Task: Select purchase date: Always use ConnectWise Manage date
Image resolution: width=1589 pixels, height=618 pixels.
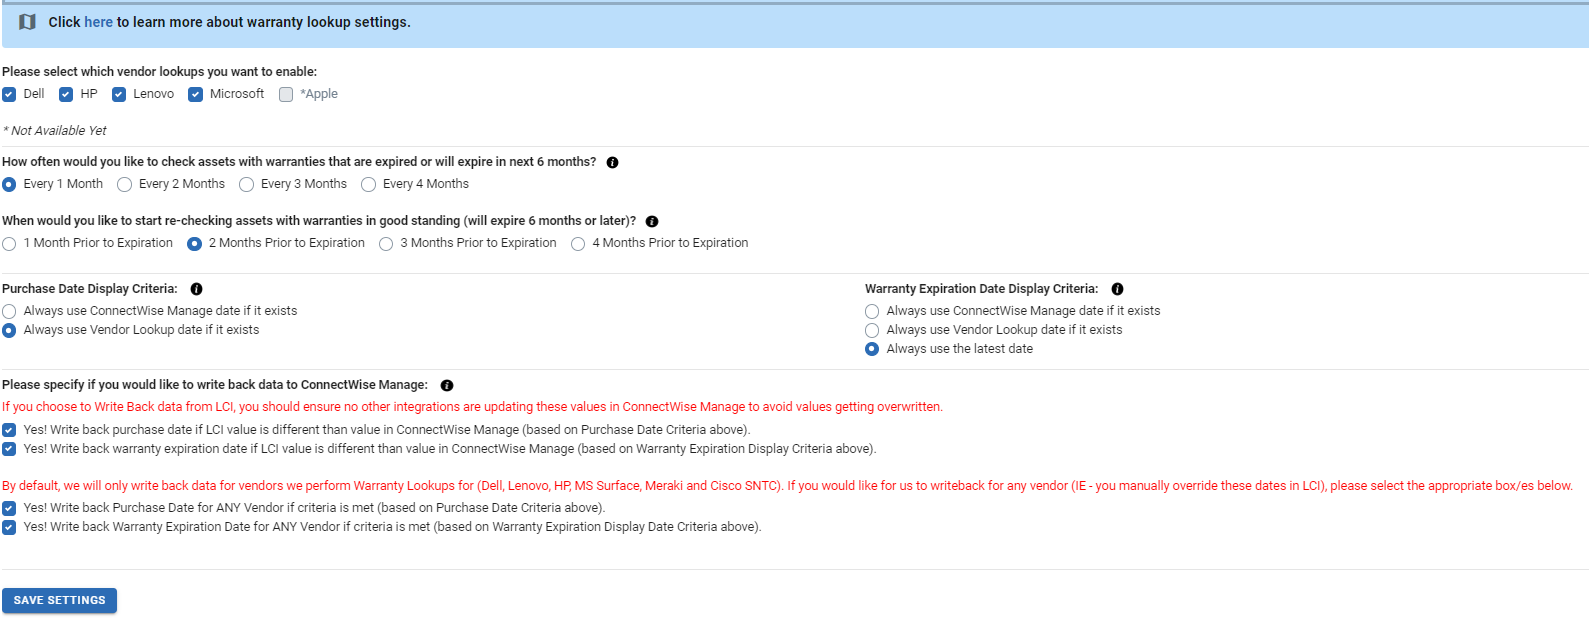Action: pyautogui.click(x=9, y=311)
